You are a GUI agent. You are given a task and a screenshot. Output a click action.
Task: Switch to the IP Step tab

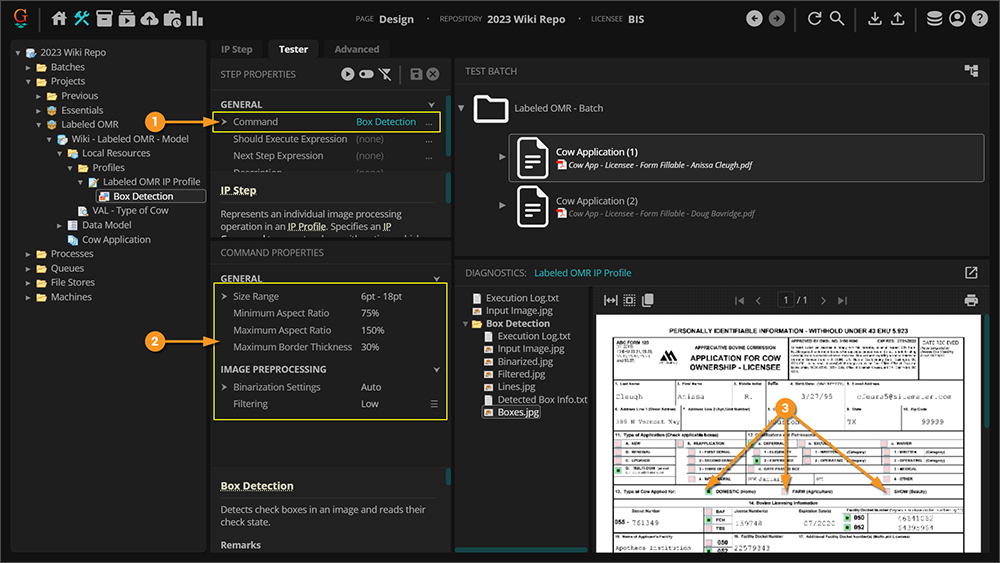click(x=236, y=49)
